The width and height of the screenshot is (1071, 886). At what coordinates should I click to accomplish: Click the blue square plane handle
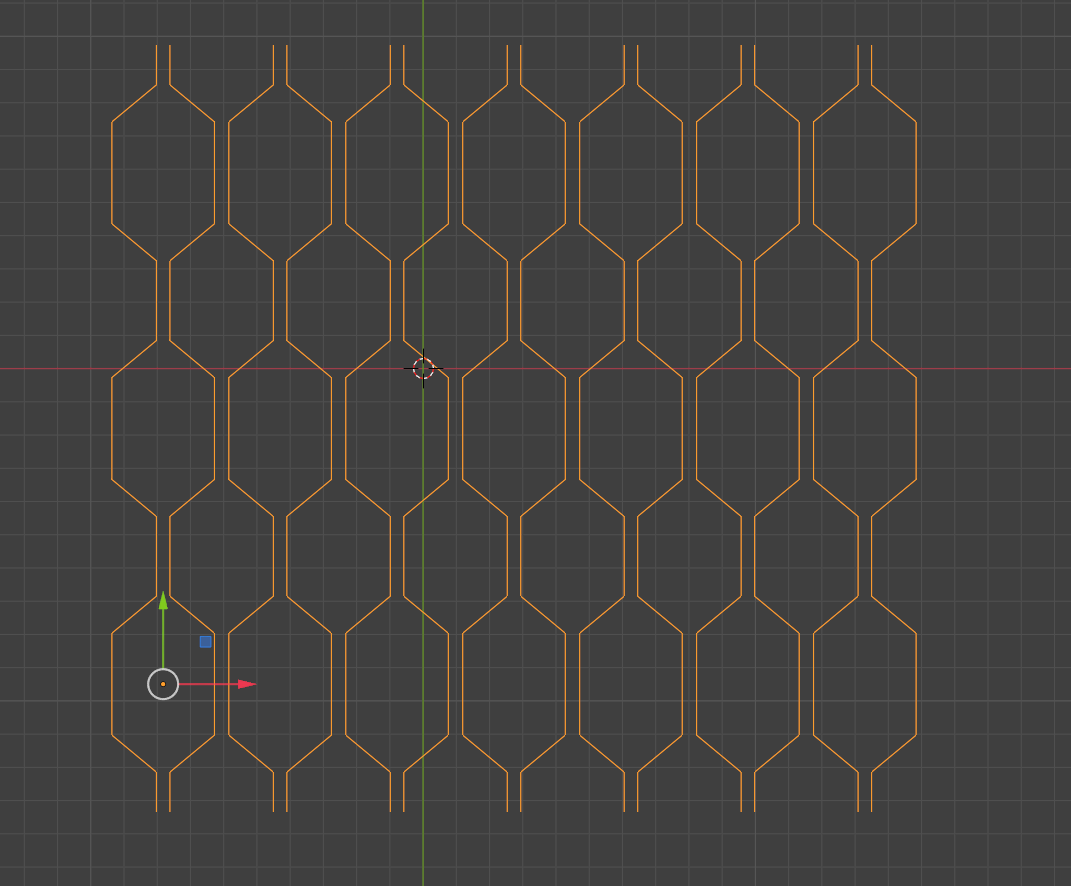205,641
